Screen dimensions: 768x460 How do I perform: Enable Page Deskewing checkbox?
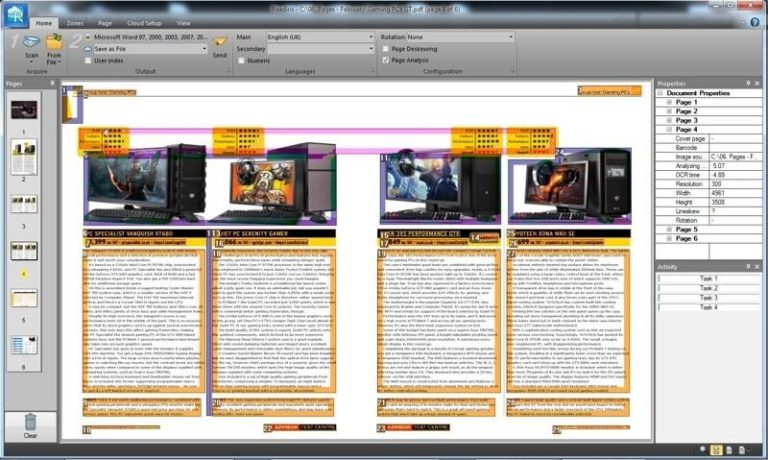[x=386, y=49]
